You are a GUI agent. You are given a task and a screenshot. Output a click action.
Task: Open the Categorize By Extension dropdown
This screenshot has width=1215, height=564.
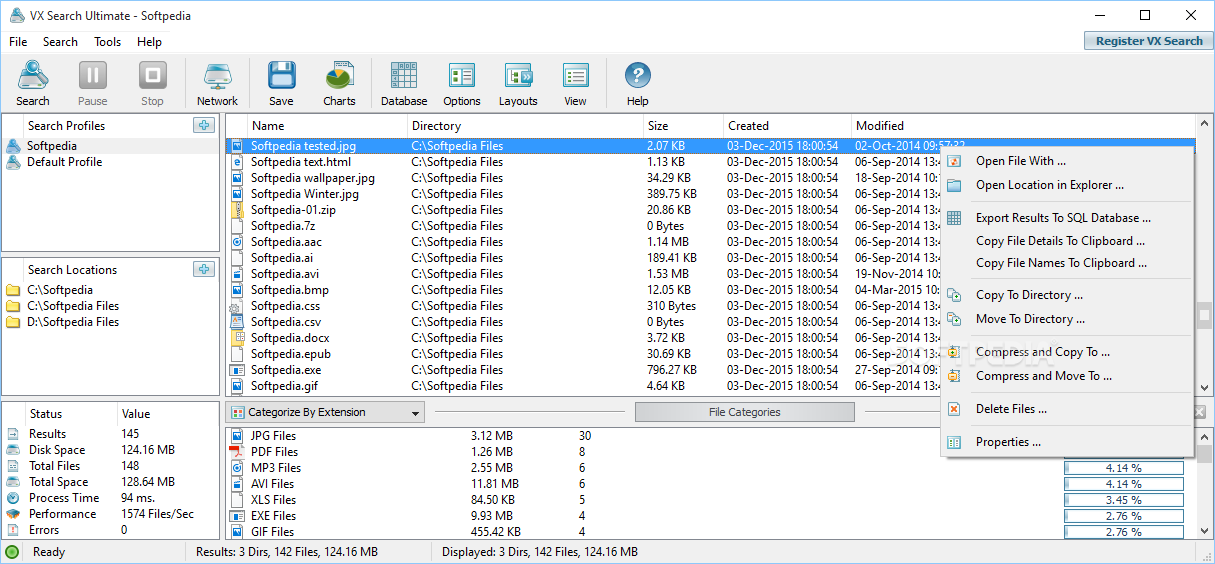pos(326,412)
